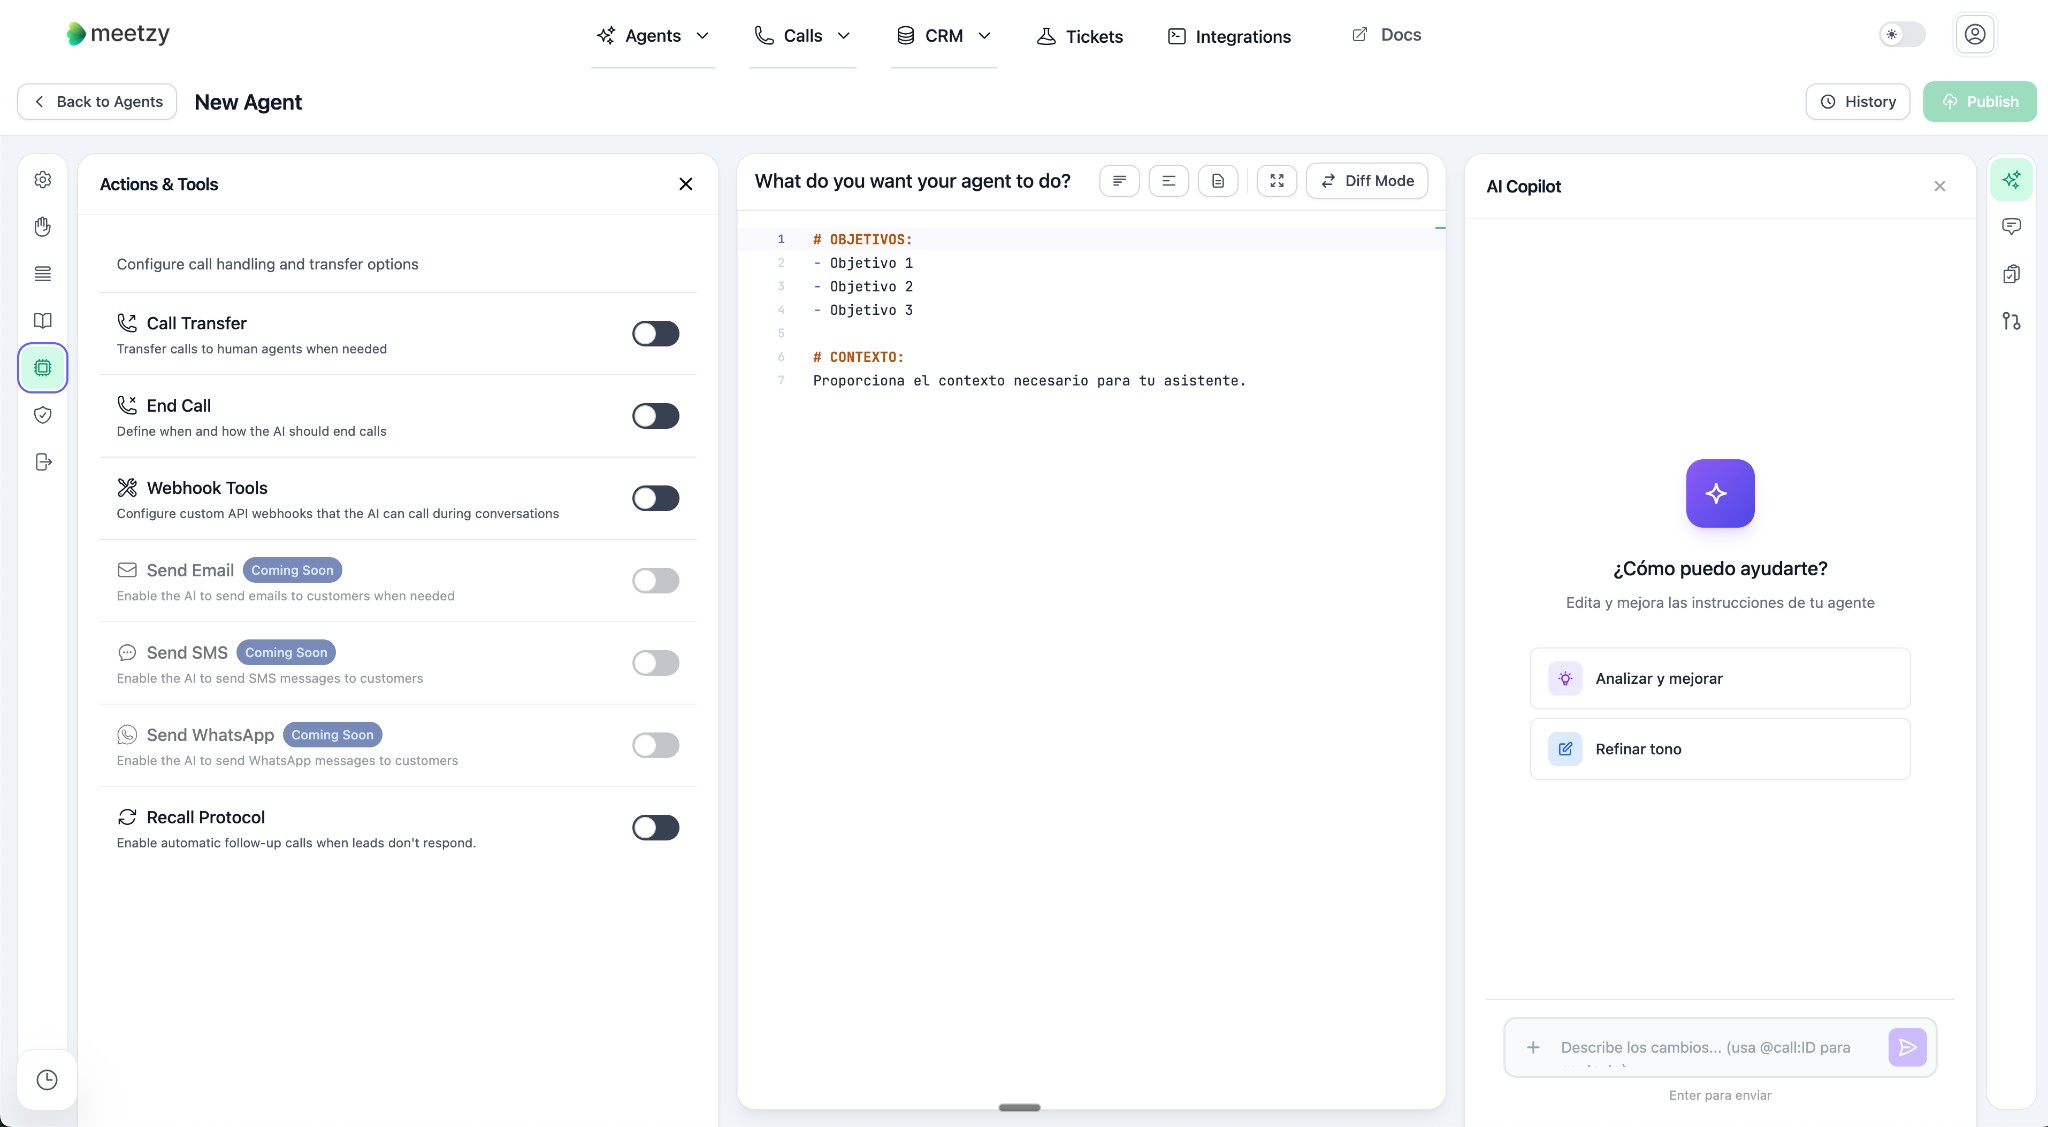Click the shield icon in left sidebar
This screenshot has width=2048, height=1127.
coord(43,415)
